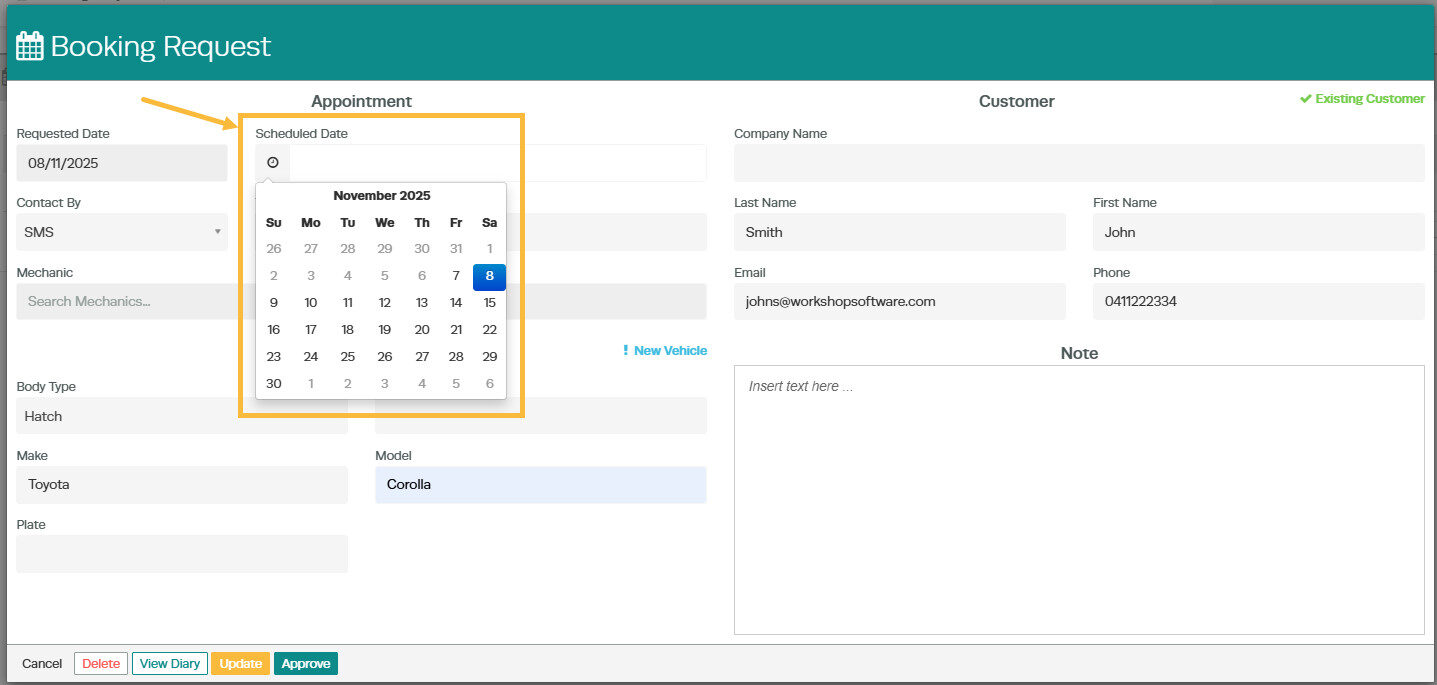Image resolution: width=1437 pixels, height=685 pixels.
Task: Click into the Note text area
Action: click(1079, 500)
